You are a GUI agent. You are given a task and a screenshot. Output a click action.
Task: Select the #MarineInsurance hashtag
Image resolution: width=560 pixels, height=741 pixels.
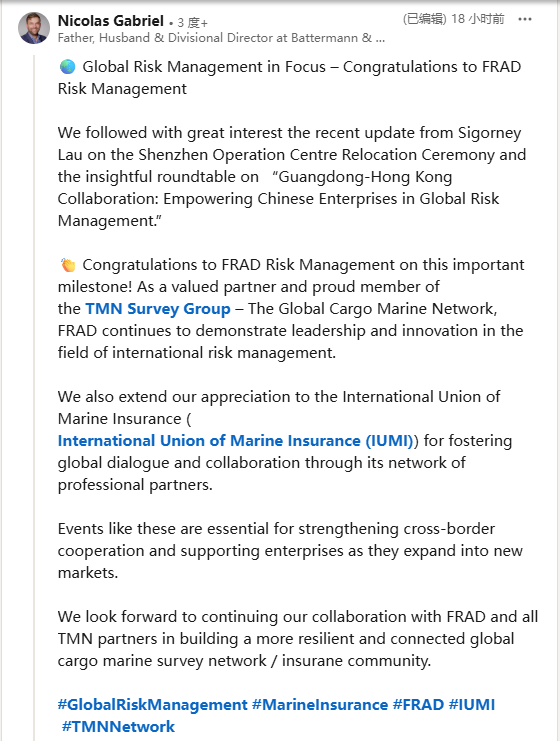pos(320,705)
